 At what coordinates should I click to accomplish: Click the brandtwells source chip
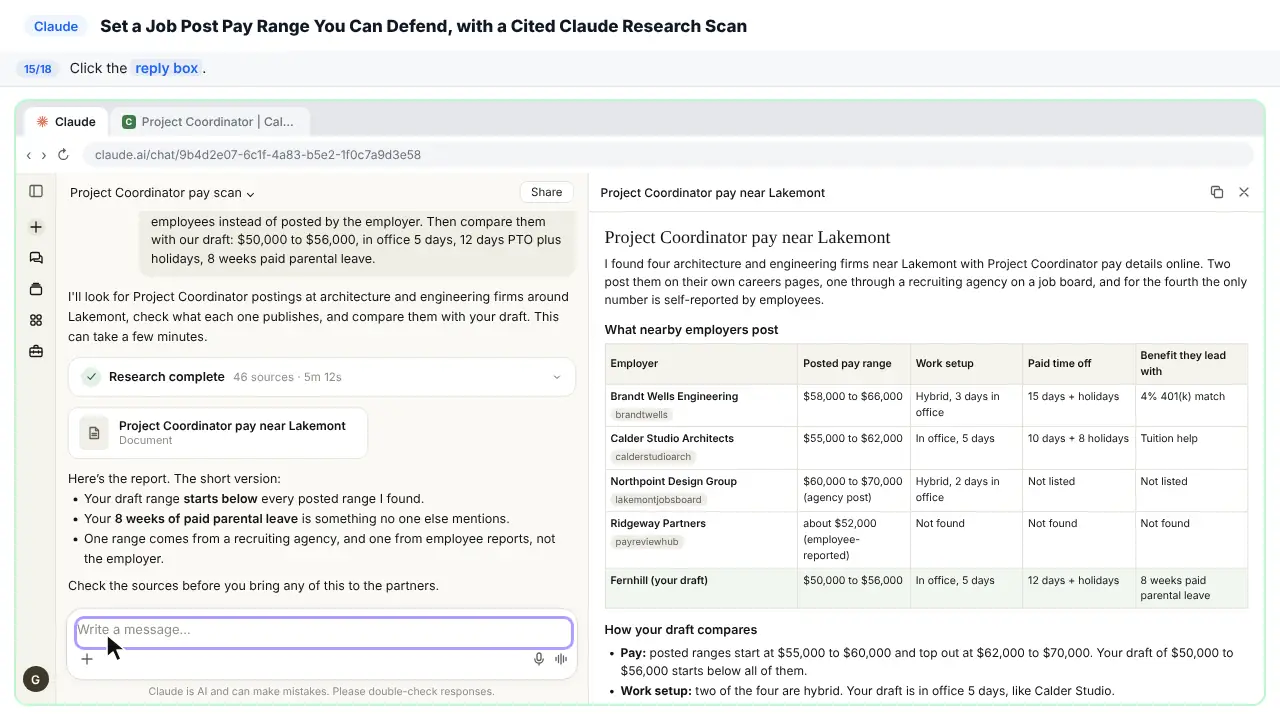[x=641, y=414]
